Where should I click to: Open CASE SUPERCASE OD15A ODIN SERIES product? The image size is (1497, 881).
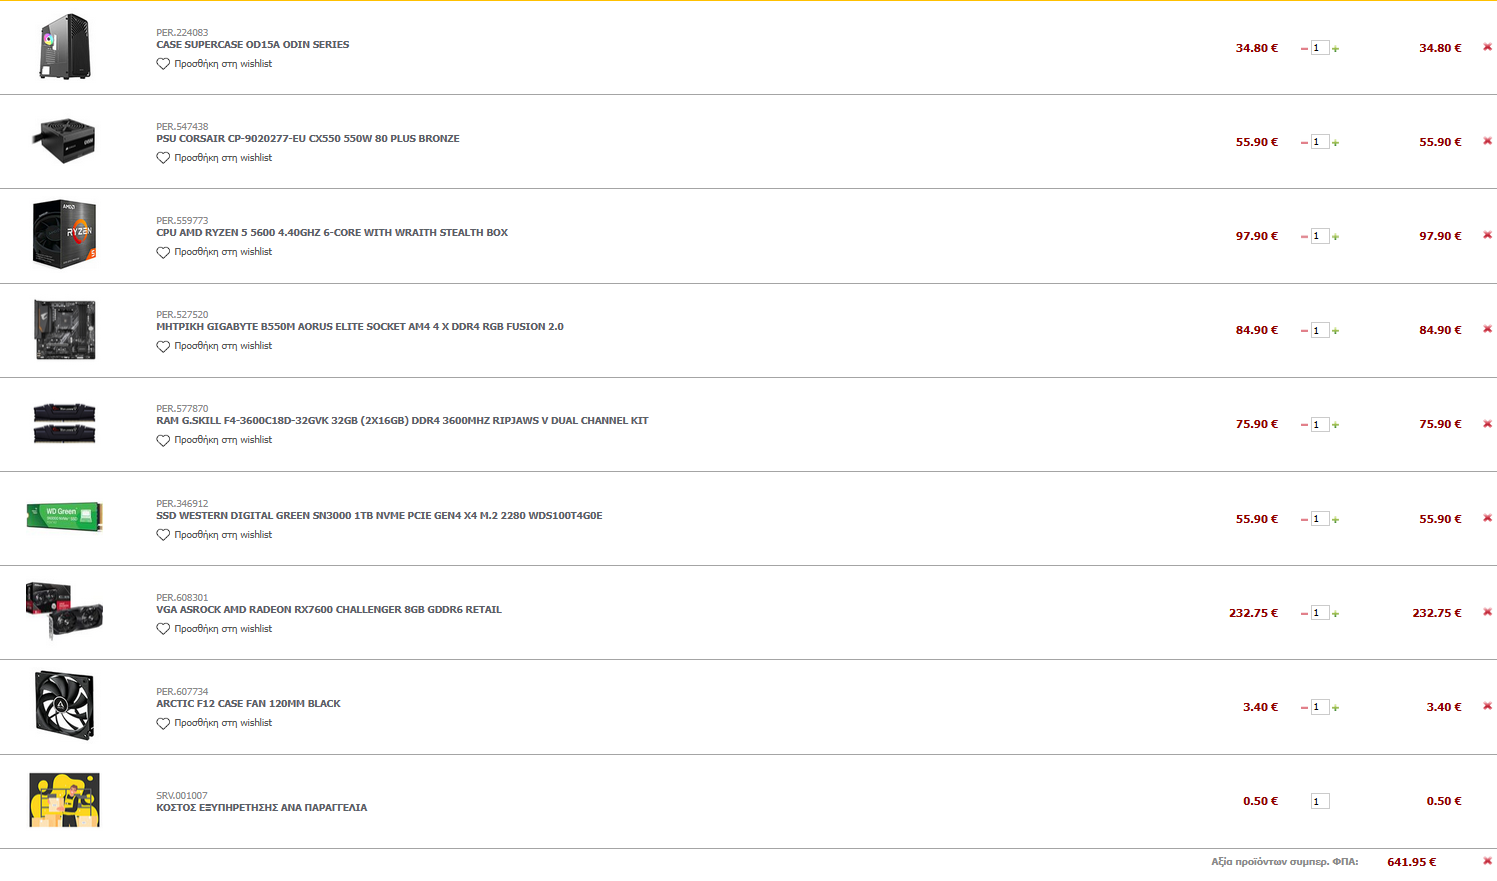click(x=253, y=45)
